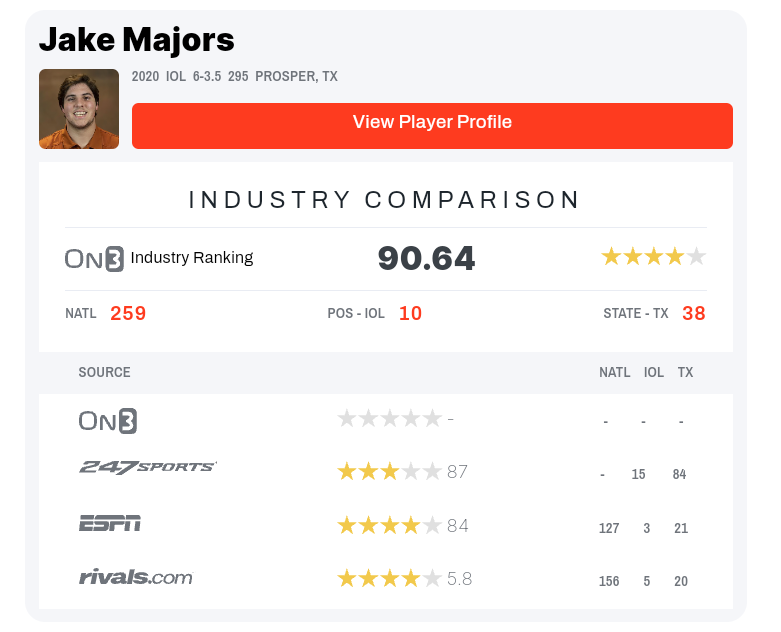Click the On3 logo beside Industry Ranking
The height and width of the screenshot is (632, 781).
tap(94, 258)
